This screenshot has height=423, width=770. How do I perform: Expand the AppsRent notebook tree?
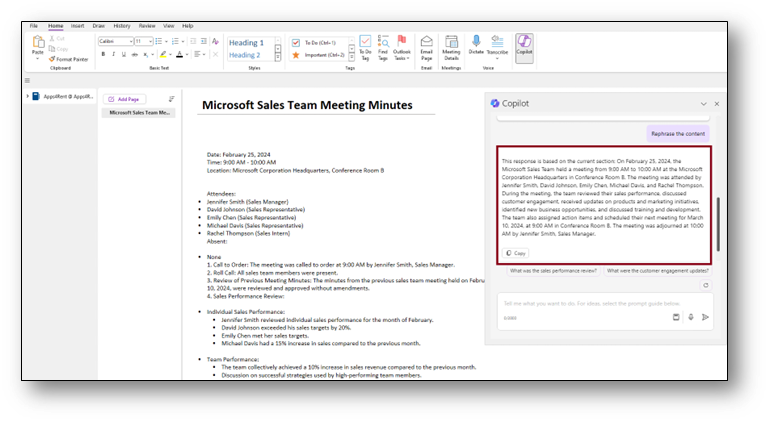tap(28, 96)
